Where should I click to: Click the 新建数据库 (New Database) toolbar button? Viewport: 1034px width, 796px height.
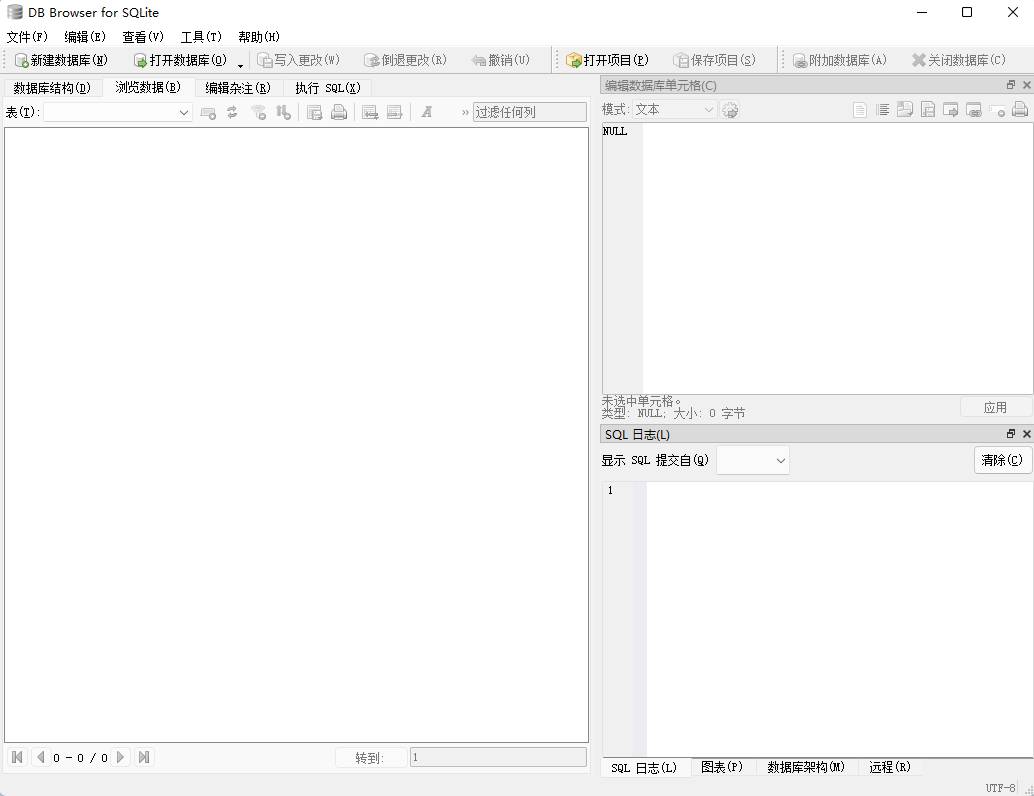point(61,60)
